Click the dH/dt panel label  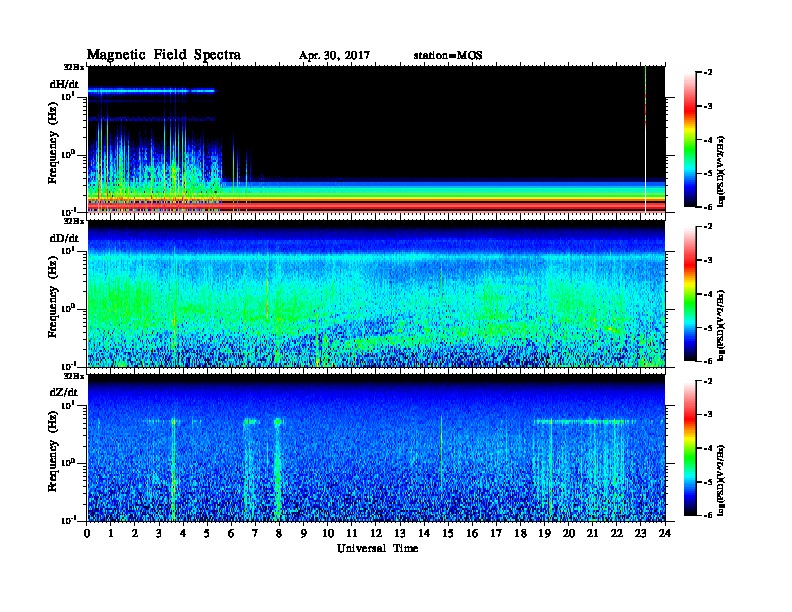64,84
